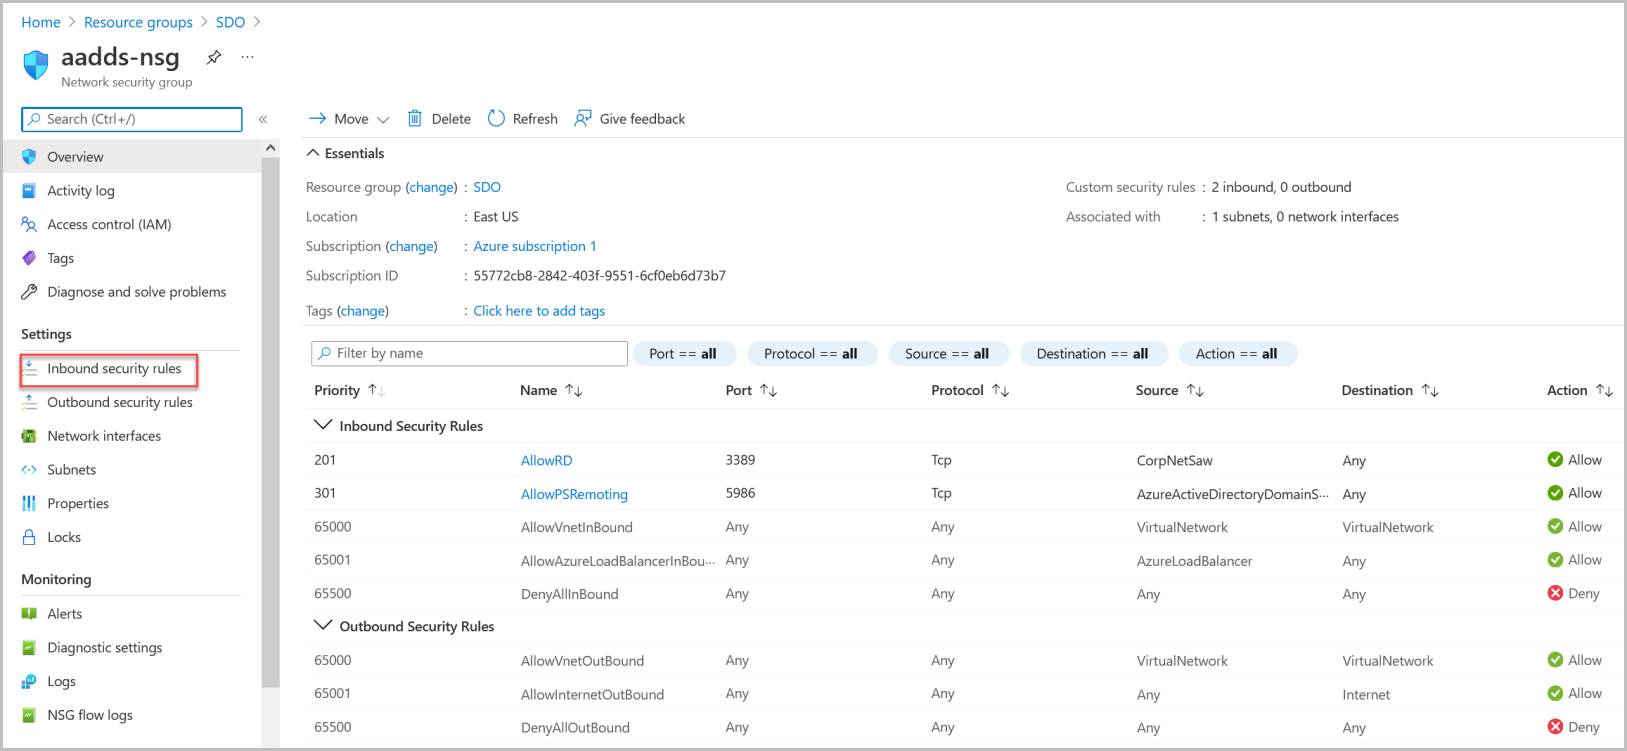1627x751 pixels.
Task: Open the Move dropdown menu
Action: click(x=349, y=119)
